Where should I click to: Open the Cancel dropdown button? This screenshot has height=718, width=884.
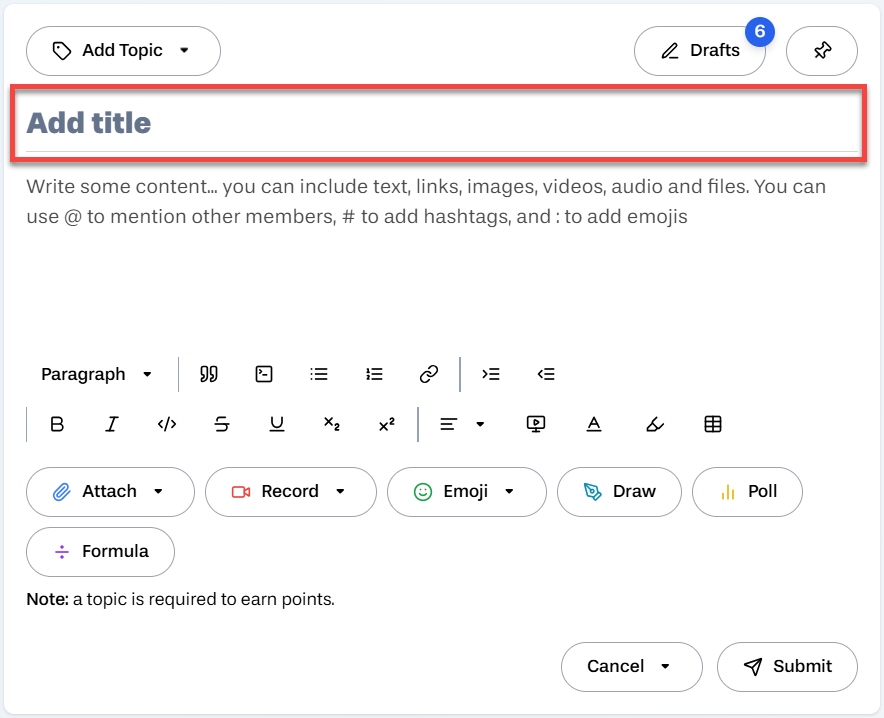631,667
